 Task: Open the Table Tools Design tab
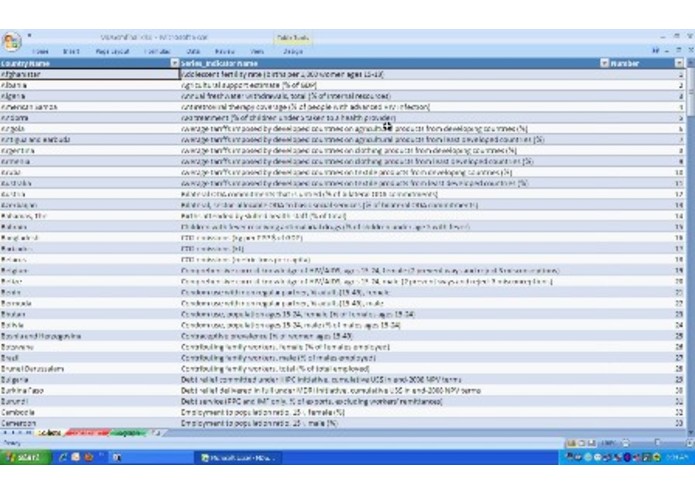click(x=293, y=51)
